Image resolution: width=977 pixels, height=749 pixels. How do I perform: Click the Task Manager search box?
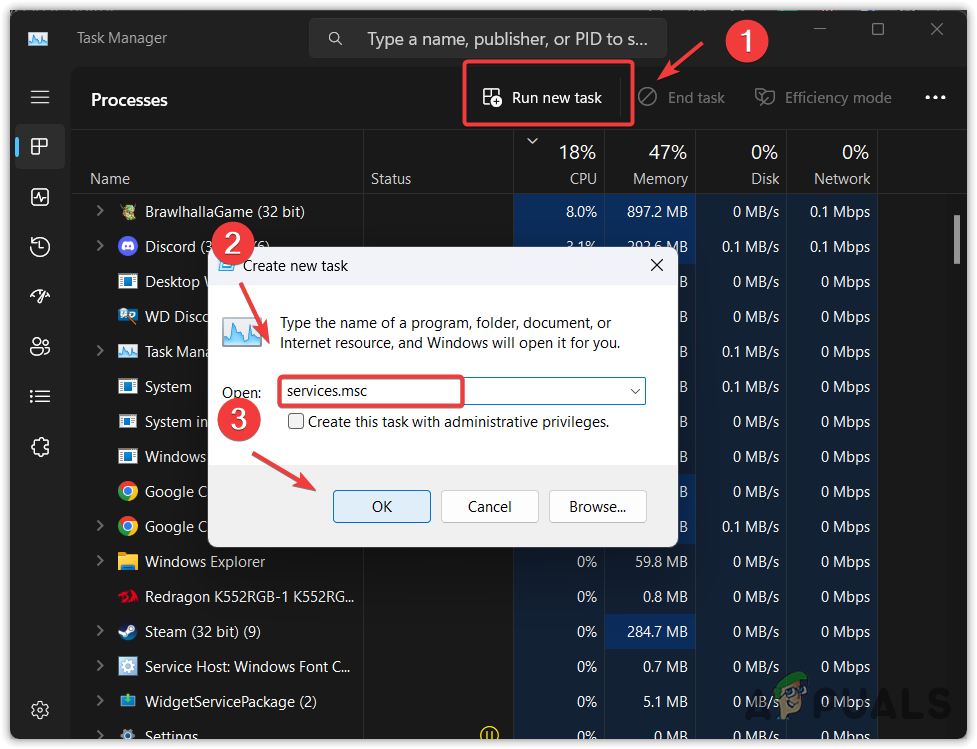pos(488,39)
